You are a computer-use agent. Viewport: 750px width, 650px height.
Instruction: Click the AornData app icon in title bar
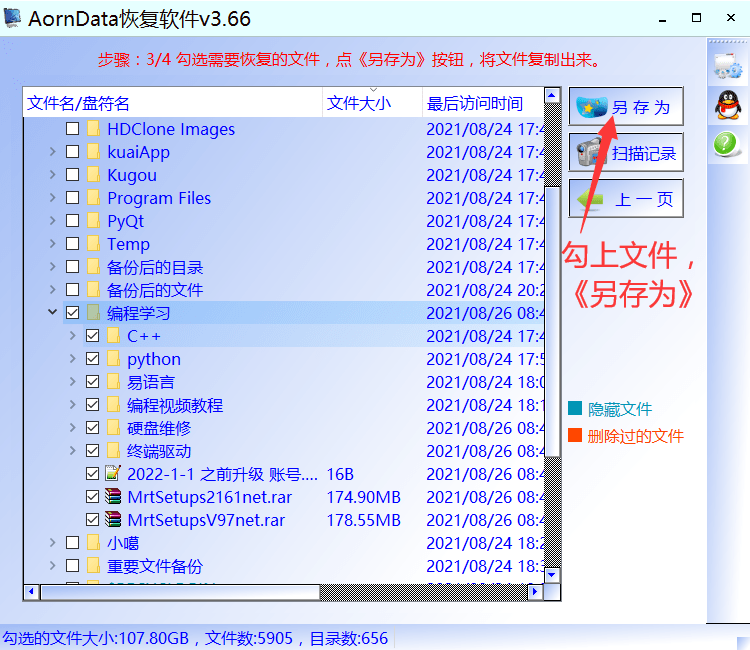click(12, 18)
